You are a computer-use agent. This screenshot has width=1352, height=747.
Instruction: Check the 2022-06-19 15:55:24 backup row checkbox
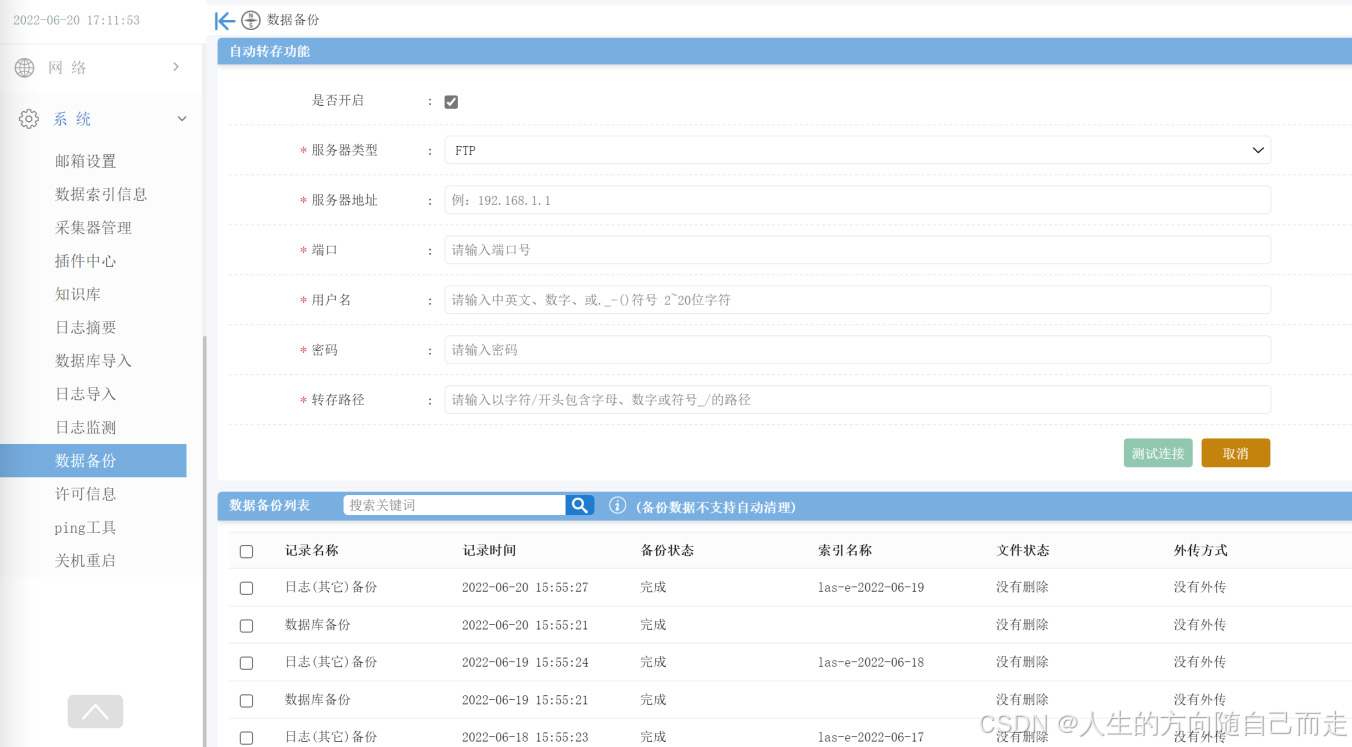[x=247, y=663]
